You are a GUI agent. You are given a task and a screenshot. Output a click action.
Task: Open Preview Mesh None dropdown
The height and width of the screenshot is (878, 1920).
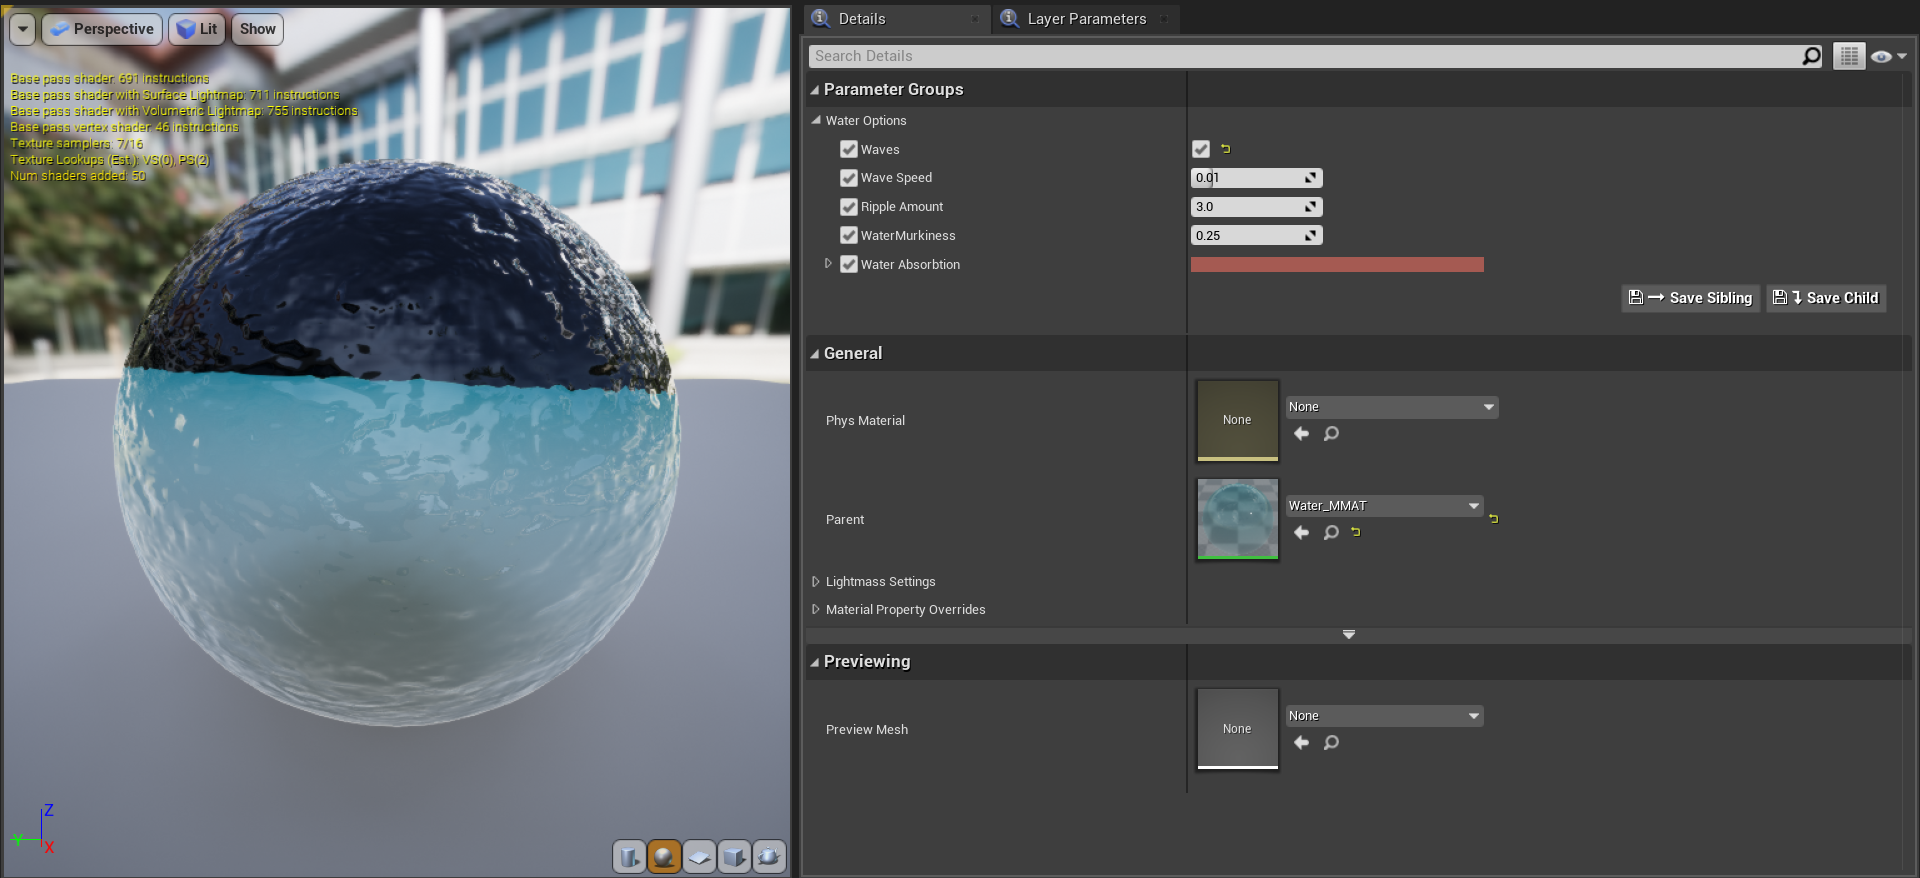(1384, 716)
